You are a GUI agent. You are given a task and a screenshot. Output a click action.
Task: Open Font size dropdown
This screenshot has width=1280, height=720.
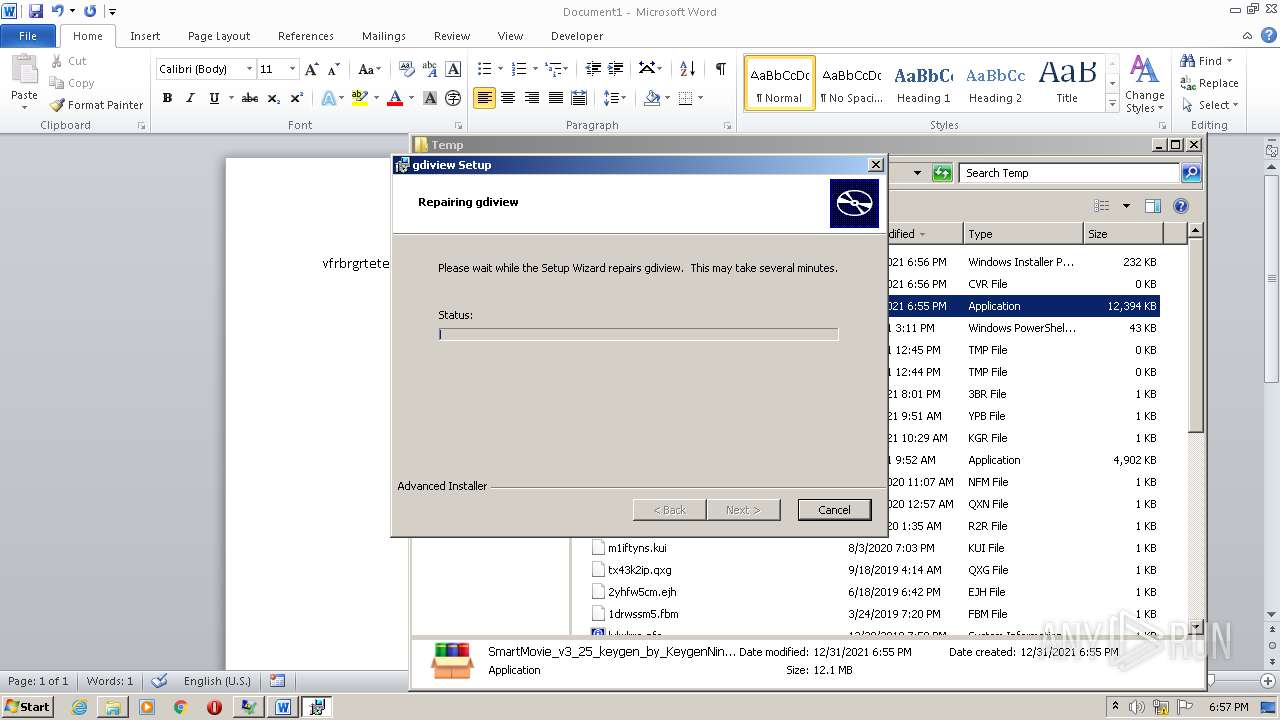click(x=292, y=69)
